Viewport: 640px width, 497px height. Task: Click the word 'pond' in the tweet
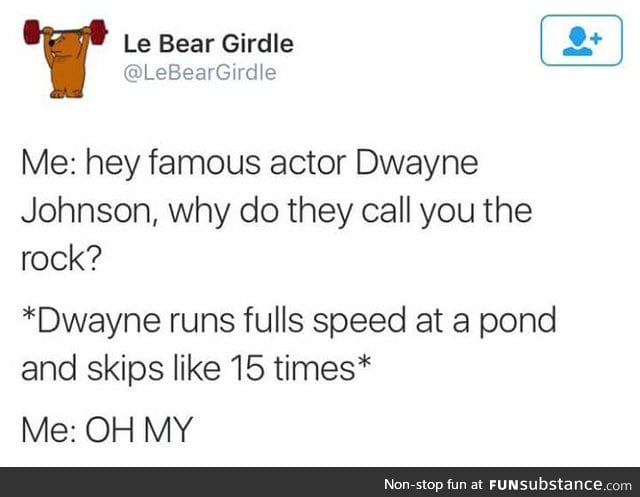pos(517,322)
